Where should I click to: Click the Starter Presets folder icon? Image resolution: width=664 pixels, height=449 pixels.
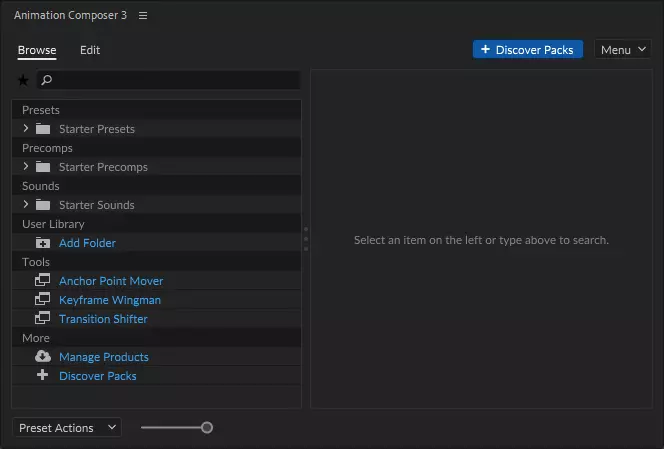[x=43, y=128]
